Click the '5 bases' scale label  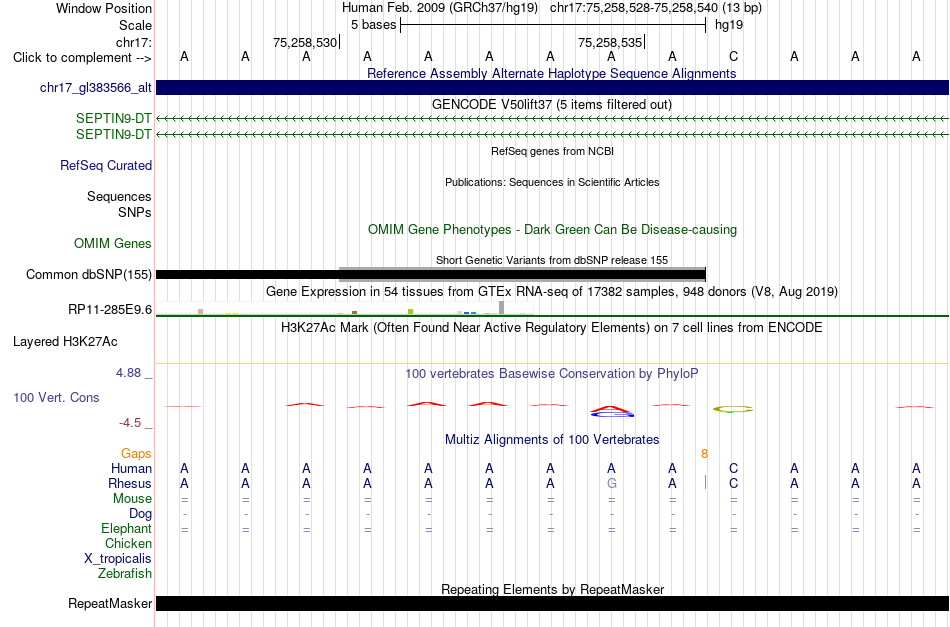[x=373, y=25]
